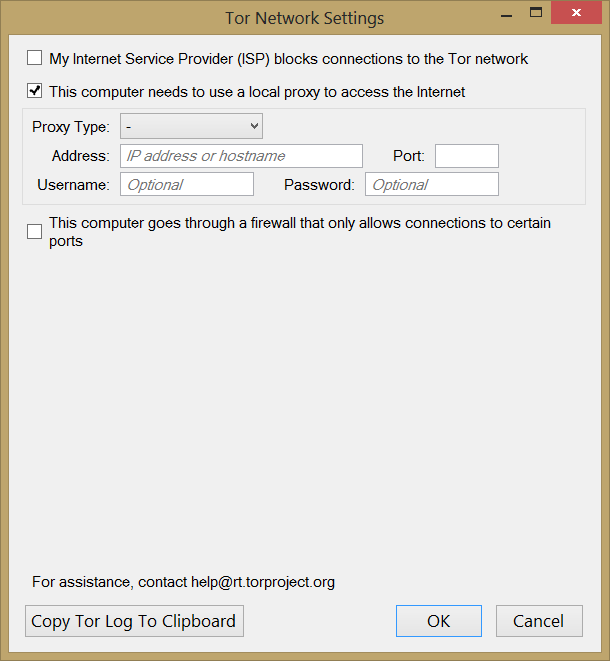Image resolution: width=610 pixels, height=661 pixels.
Task: Enable the ISP blocks Tor connections checkbox
Action: point(35,59)
